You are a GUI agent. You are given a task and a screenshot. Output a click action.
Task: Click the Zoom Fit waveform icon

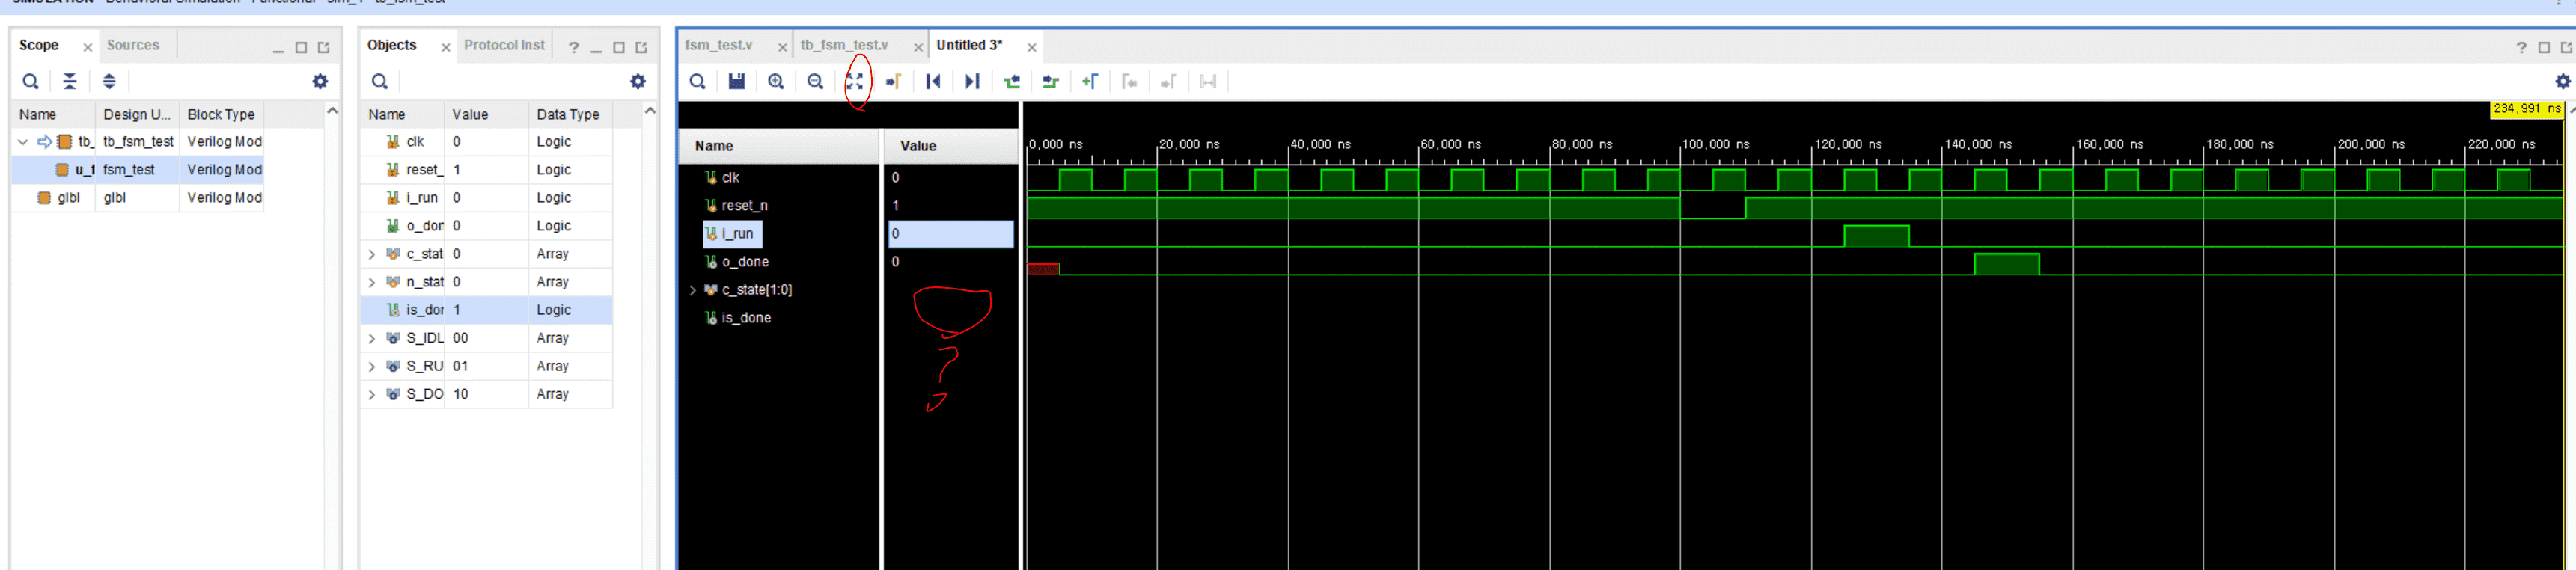click(855, 81)
